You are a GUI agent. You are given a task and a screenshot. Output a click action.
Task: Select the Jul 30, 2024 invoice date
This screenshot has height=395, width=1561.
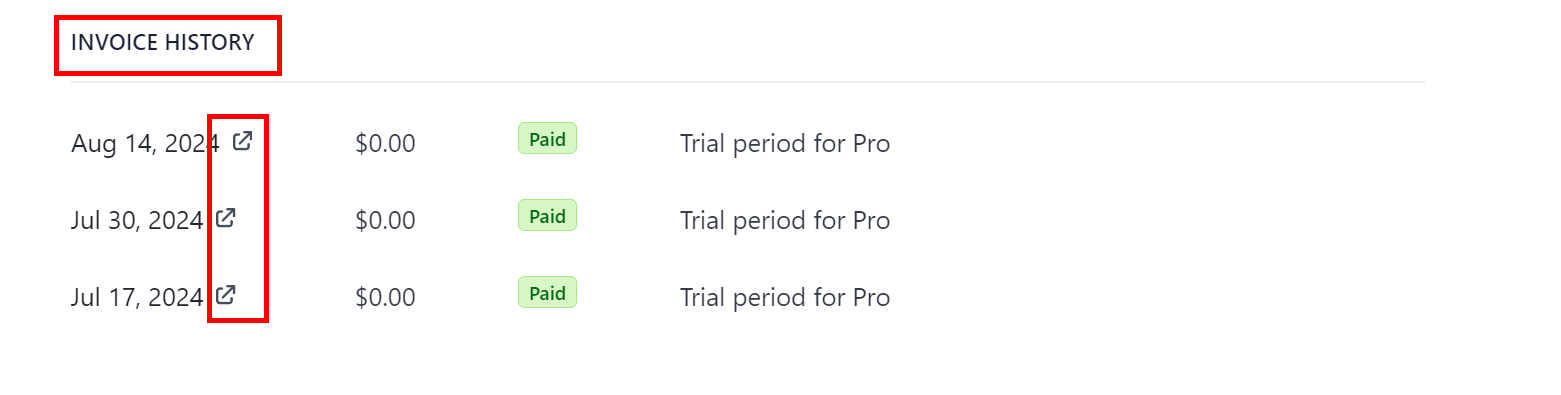coord(137,220)
